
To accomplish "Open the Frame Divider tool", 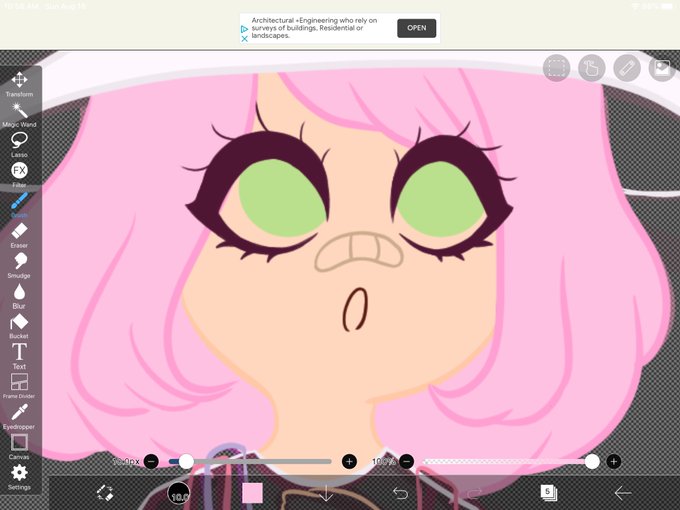I will 20,386.
